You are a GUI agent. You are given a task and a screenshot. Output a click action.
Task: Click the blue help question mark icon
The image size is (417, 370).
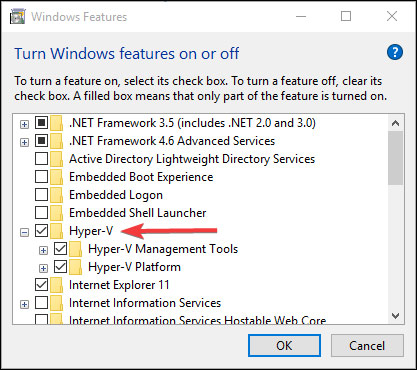395,53
